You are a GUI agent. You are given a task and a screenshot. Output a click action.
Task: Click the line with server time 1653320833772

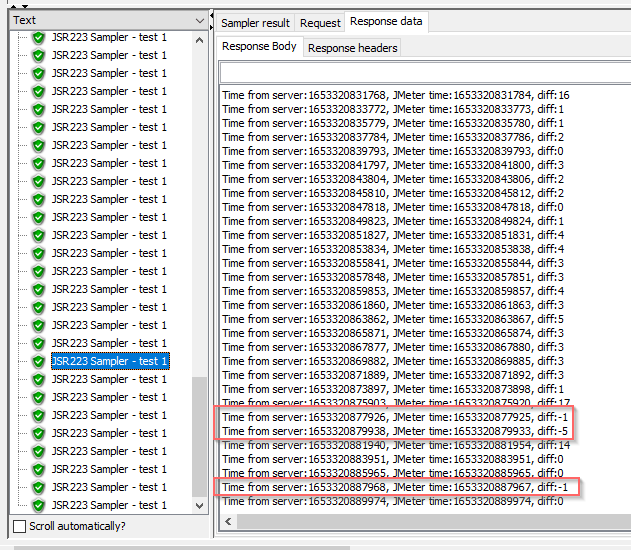pos(393,109)
